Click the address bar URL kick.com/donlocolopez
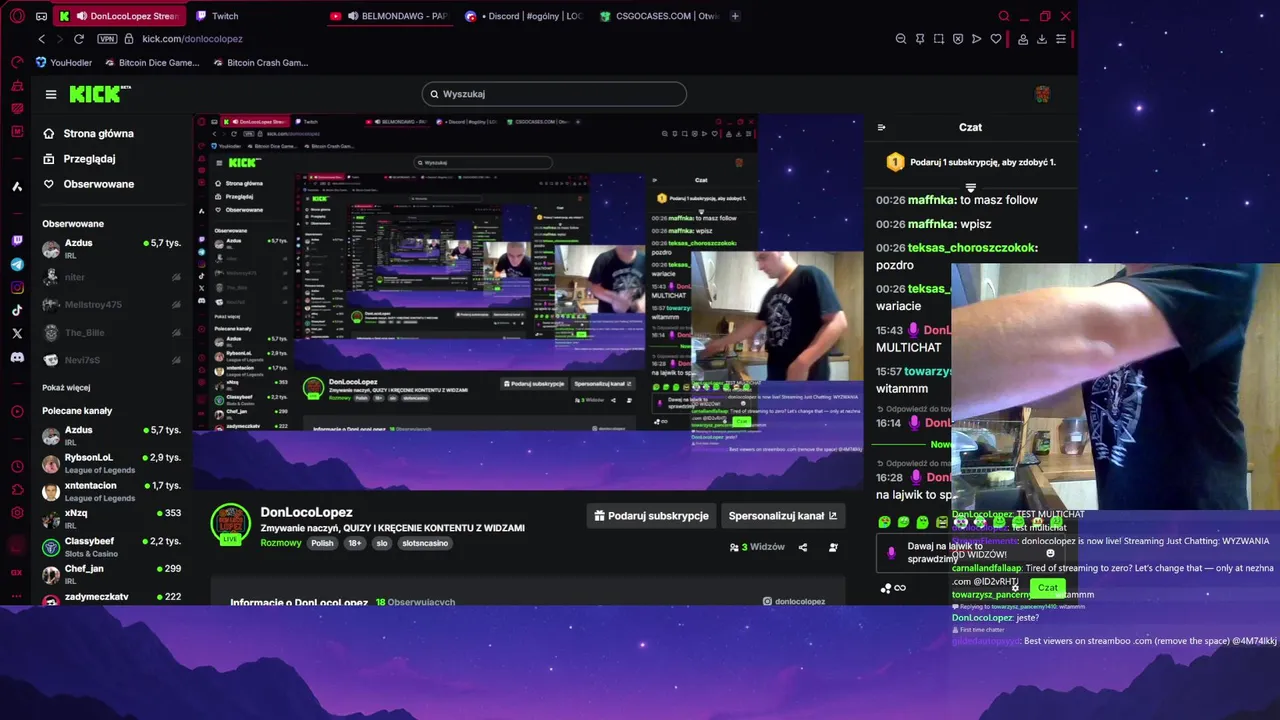1280x720 pixels. tap(192, 39)
